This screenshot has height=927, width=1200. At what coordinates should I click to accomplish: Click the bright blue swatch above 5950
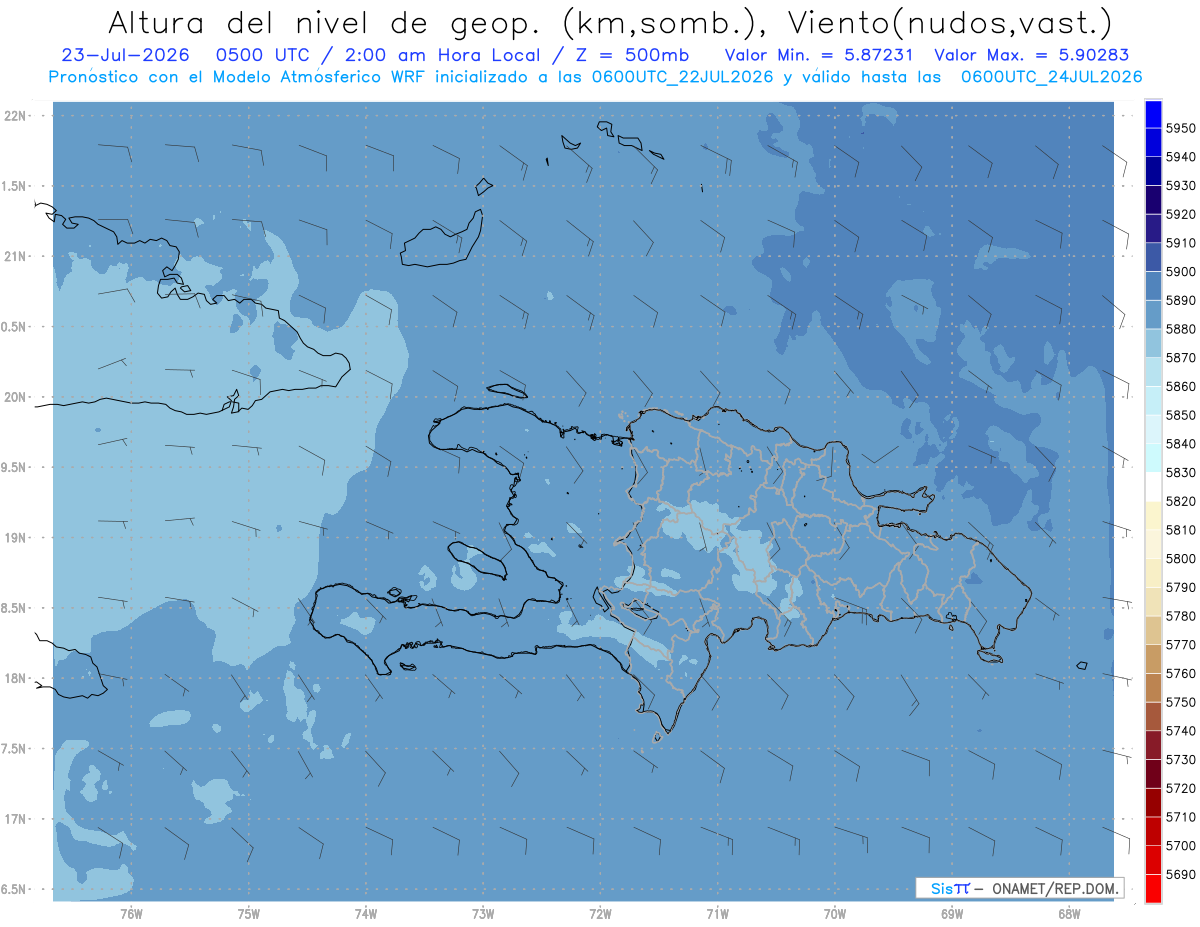pos(1153,113)
